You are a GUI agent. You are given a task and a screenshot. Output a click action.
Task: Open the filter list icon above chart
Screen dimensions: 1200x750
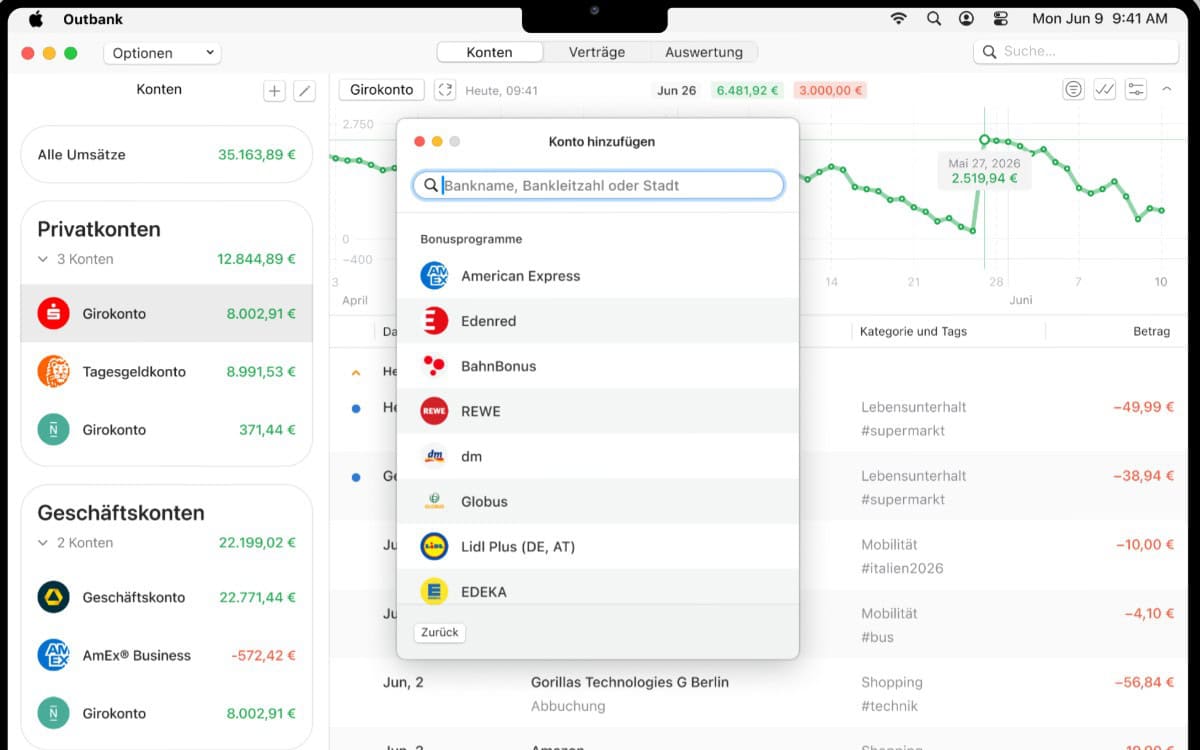pyautogui.click(x=1073, y=90)
